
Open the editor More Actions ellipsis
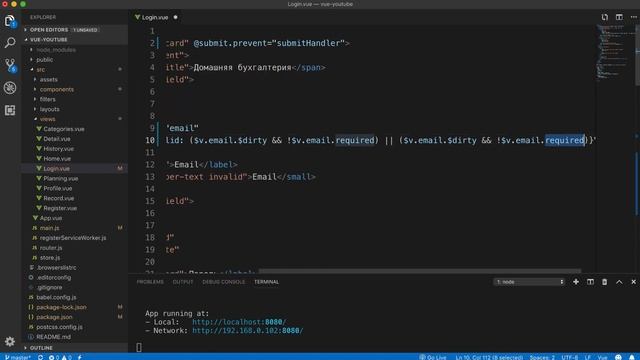(633, 17)
